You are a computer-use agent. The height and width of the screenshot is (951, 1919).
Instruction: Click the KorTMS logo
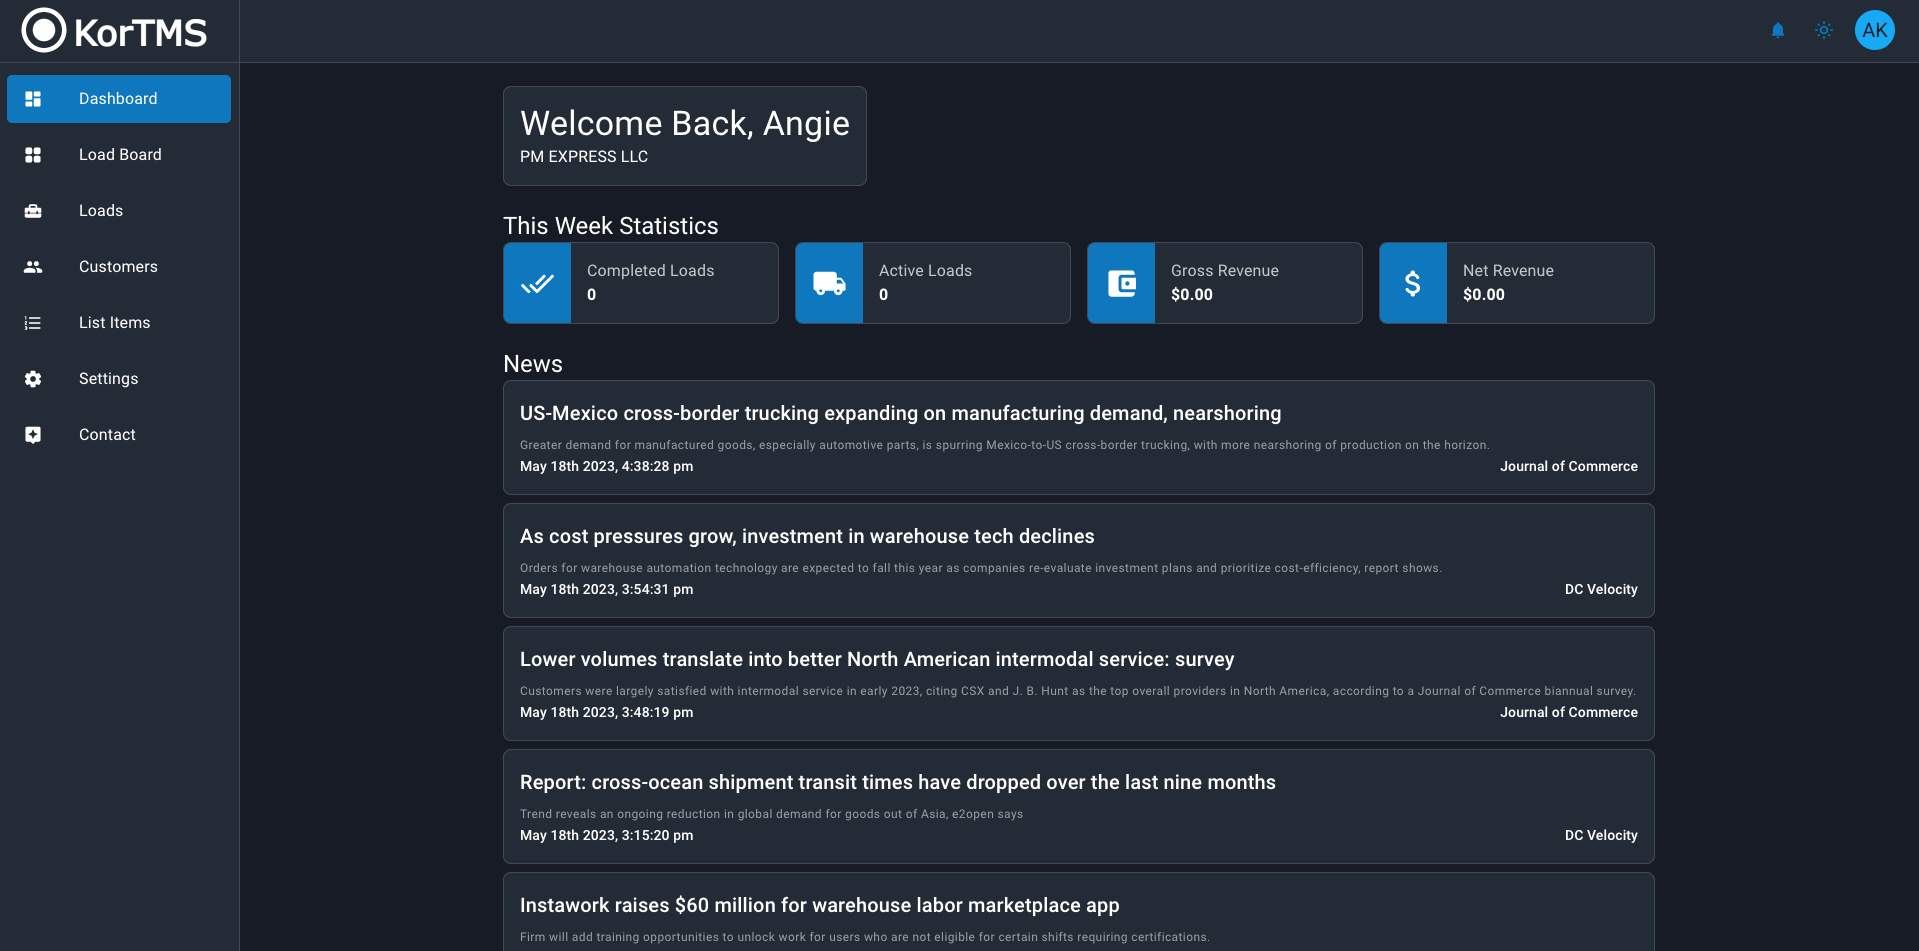[x=114, y=31]
